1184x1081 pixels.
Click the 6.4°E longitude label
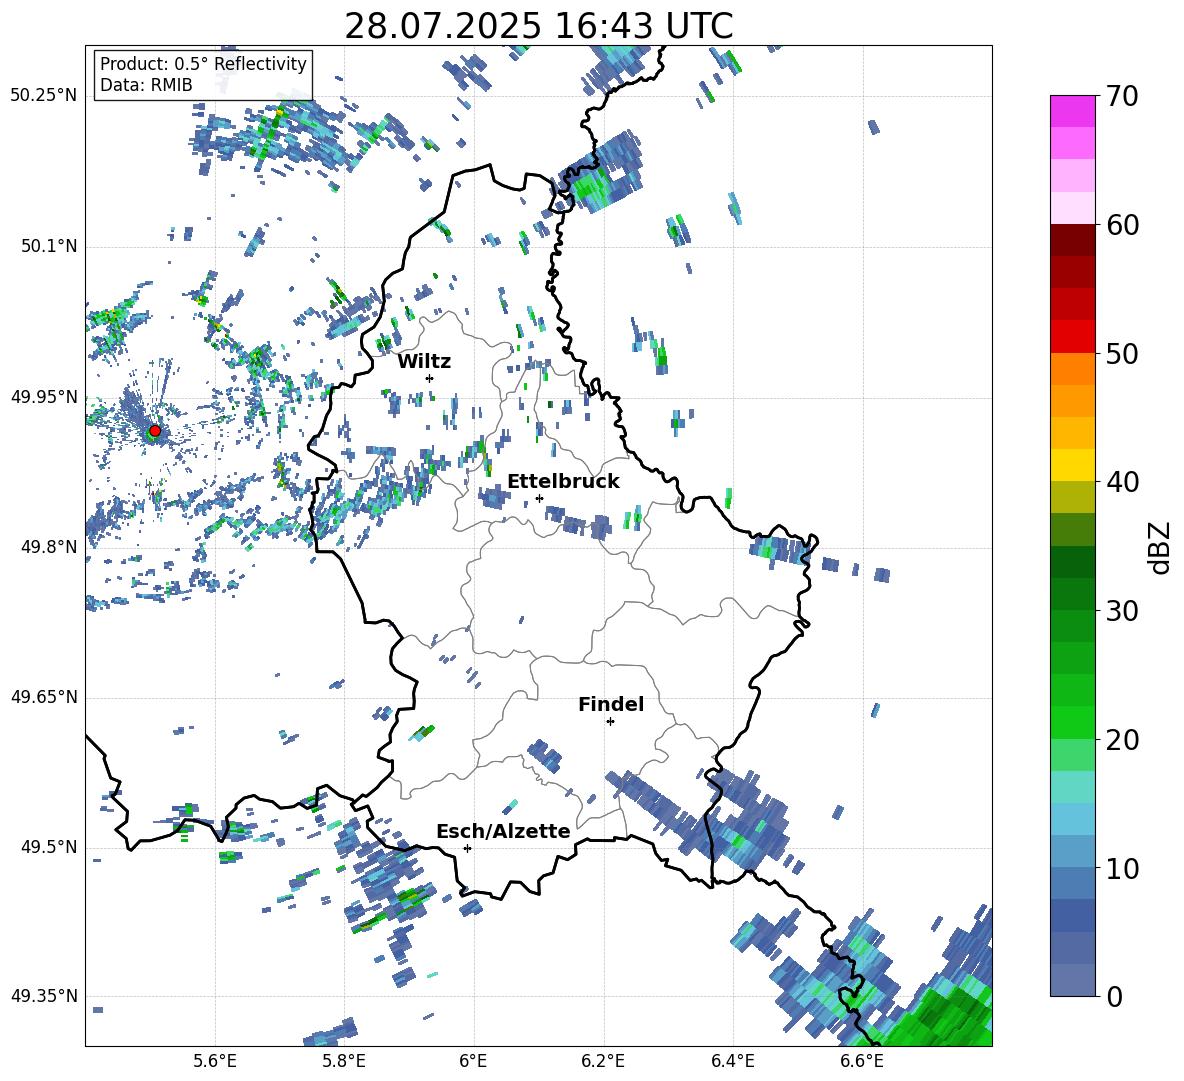coord(732,1061)
